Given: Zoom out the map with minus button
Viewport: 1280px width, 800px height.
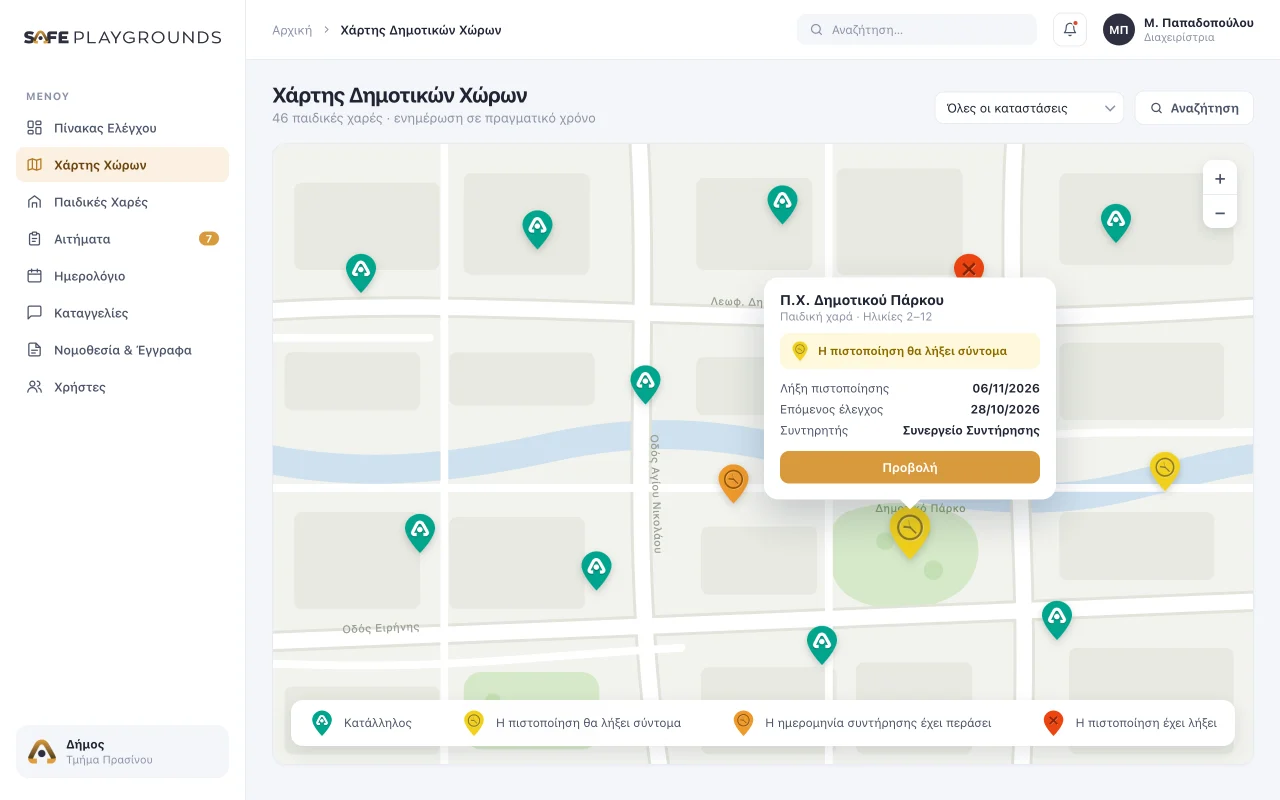Looking at the screenshot, I should pos(1219,212).
